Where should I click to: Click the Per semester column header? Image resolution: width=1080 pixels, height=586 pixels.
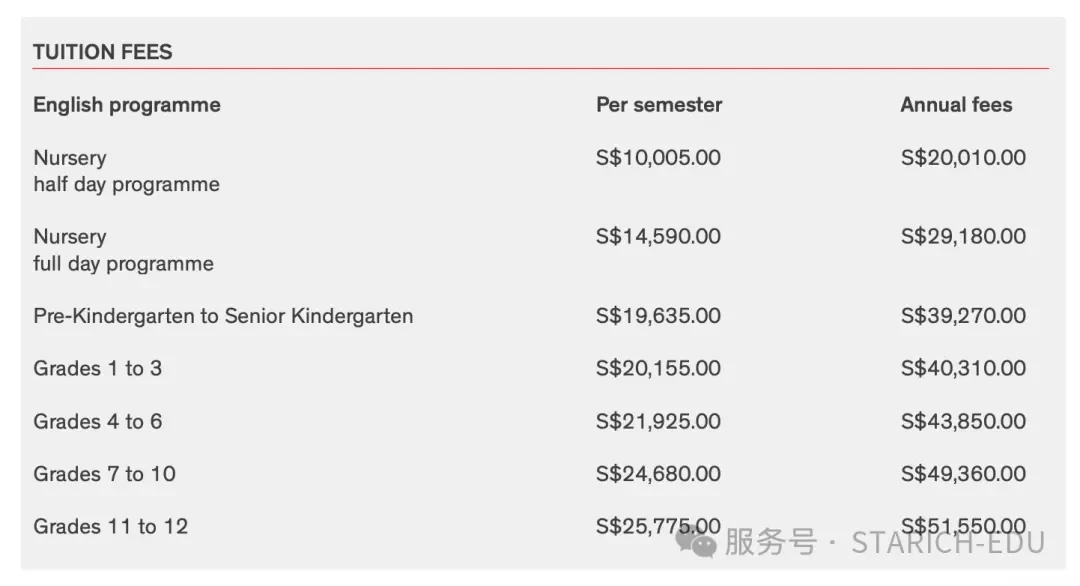pyautogui.click(x=658, y=105)
